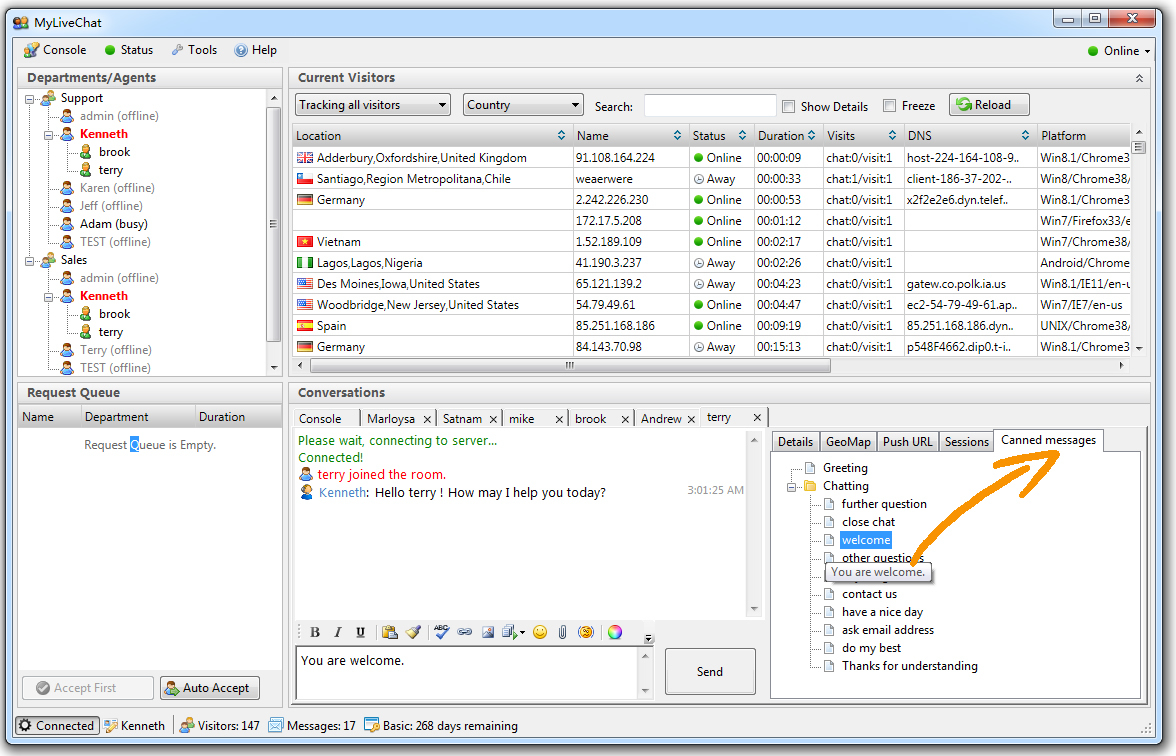This screenshot has width=1176, height=756.
Task: Open the Online status dropdown
Action: (x=1119, y=51)
